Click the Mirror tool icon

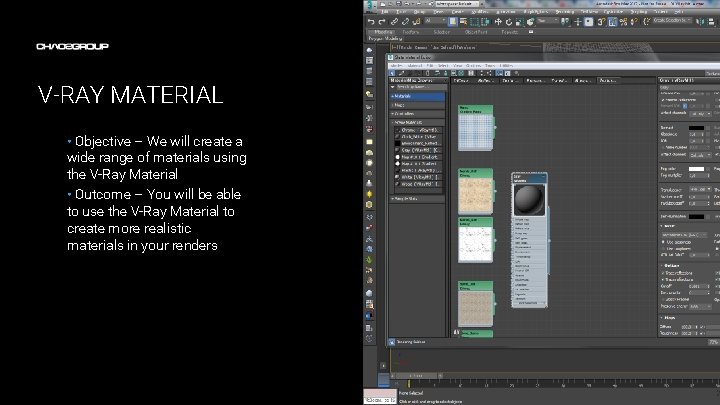701,22
